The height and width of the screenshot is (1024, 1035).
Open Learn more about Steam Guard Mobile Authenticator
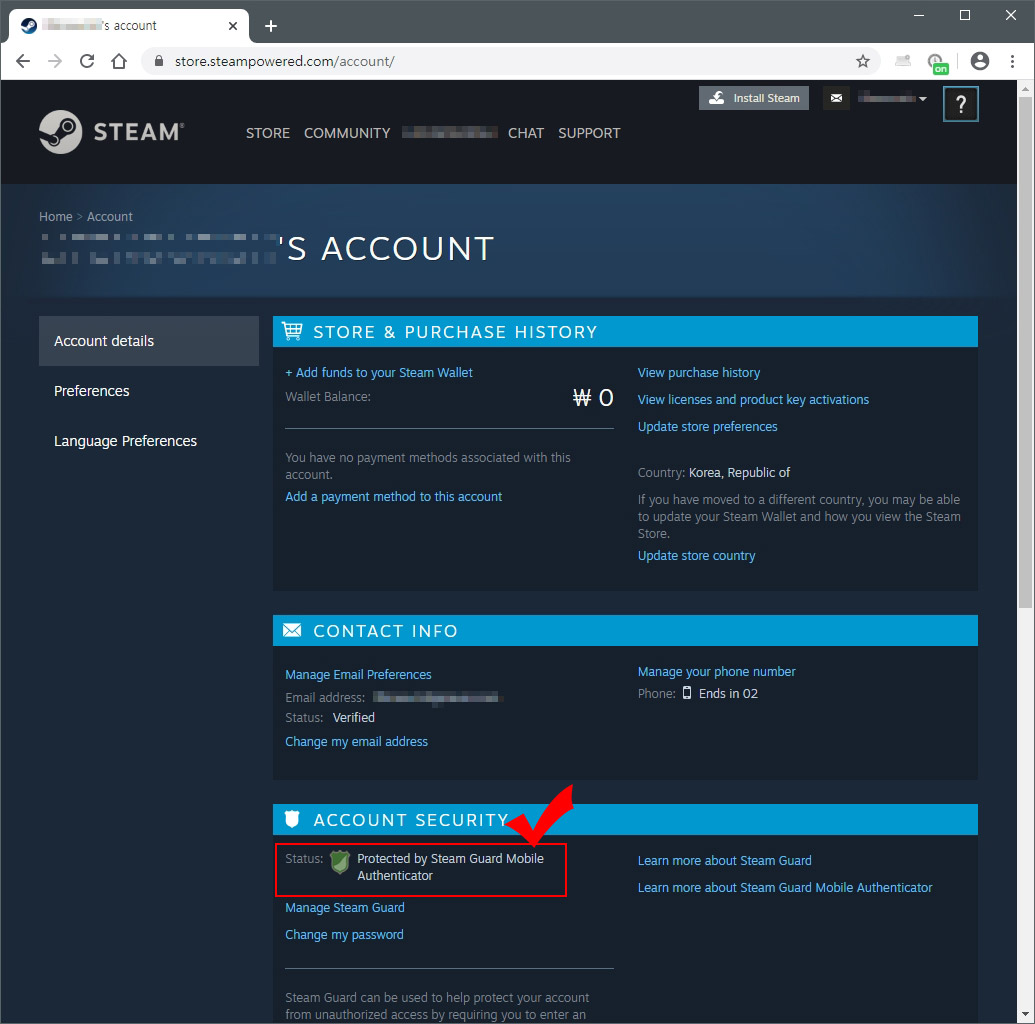[785, 887]
